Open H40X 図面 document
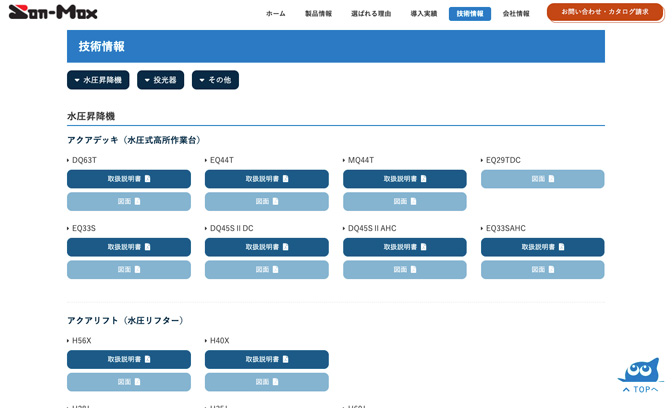This screenshot has width=672, height=408. [x=267, y=382]
